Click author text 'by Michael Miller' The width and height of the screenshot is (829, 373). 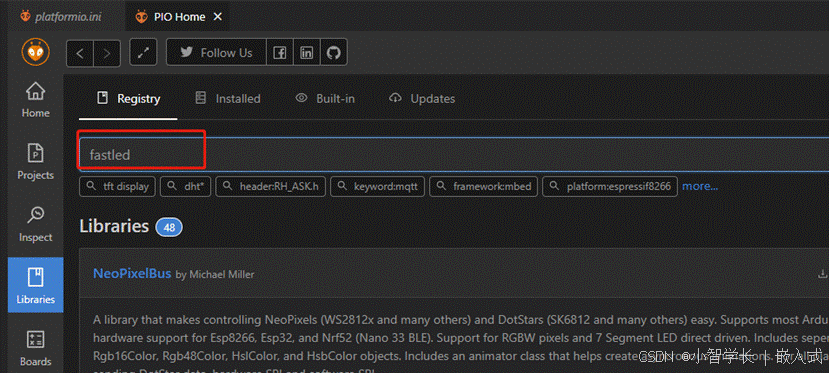click(215, 275)
